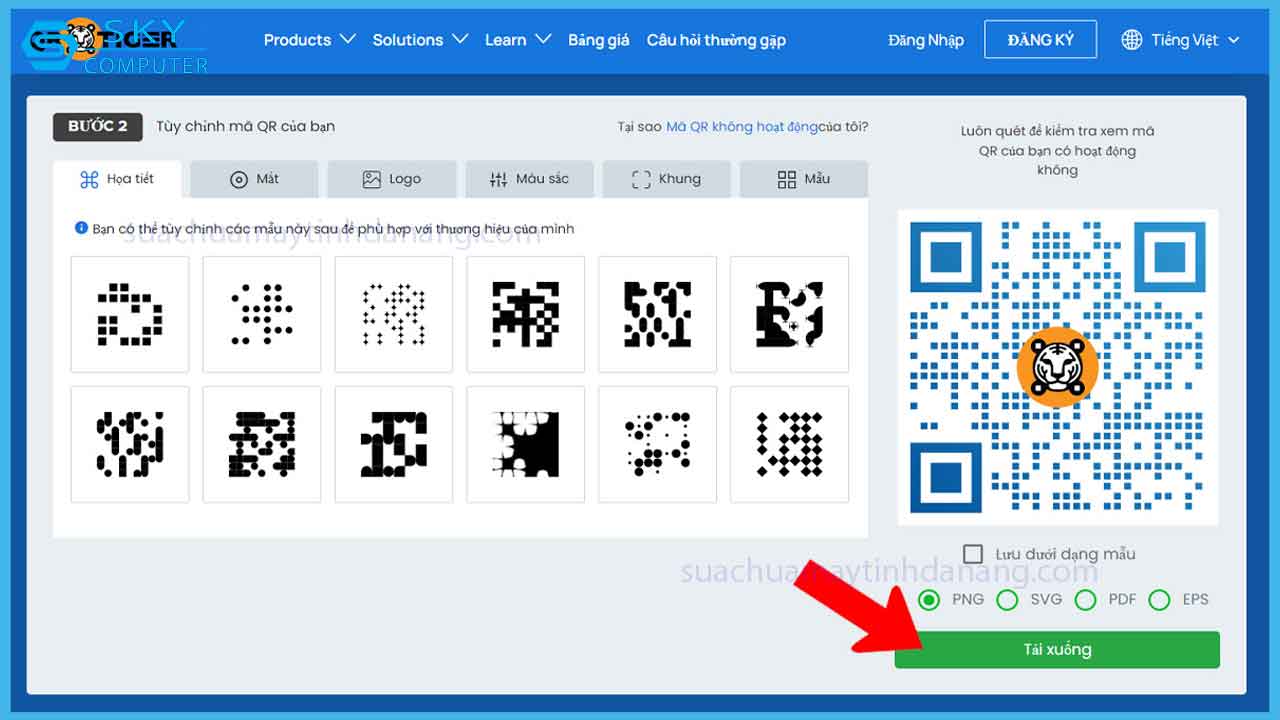Pick the vertical rounded-bars QR pattern

130,444
